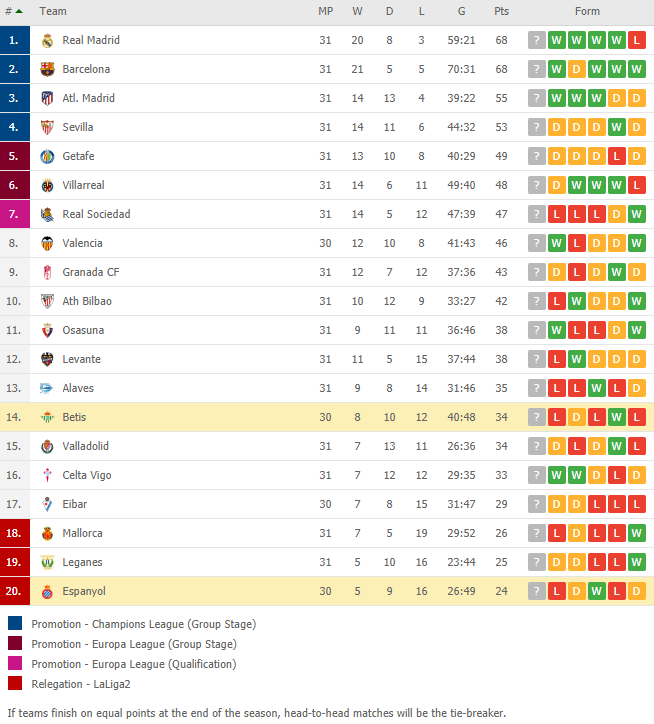Open the Getafe team link
The height and width of the screenshot is (724, 654).
pos(79,156)
